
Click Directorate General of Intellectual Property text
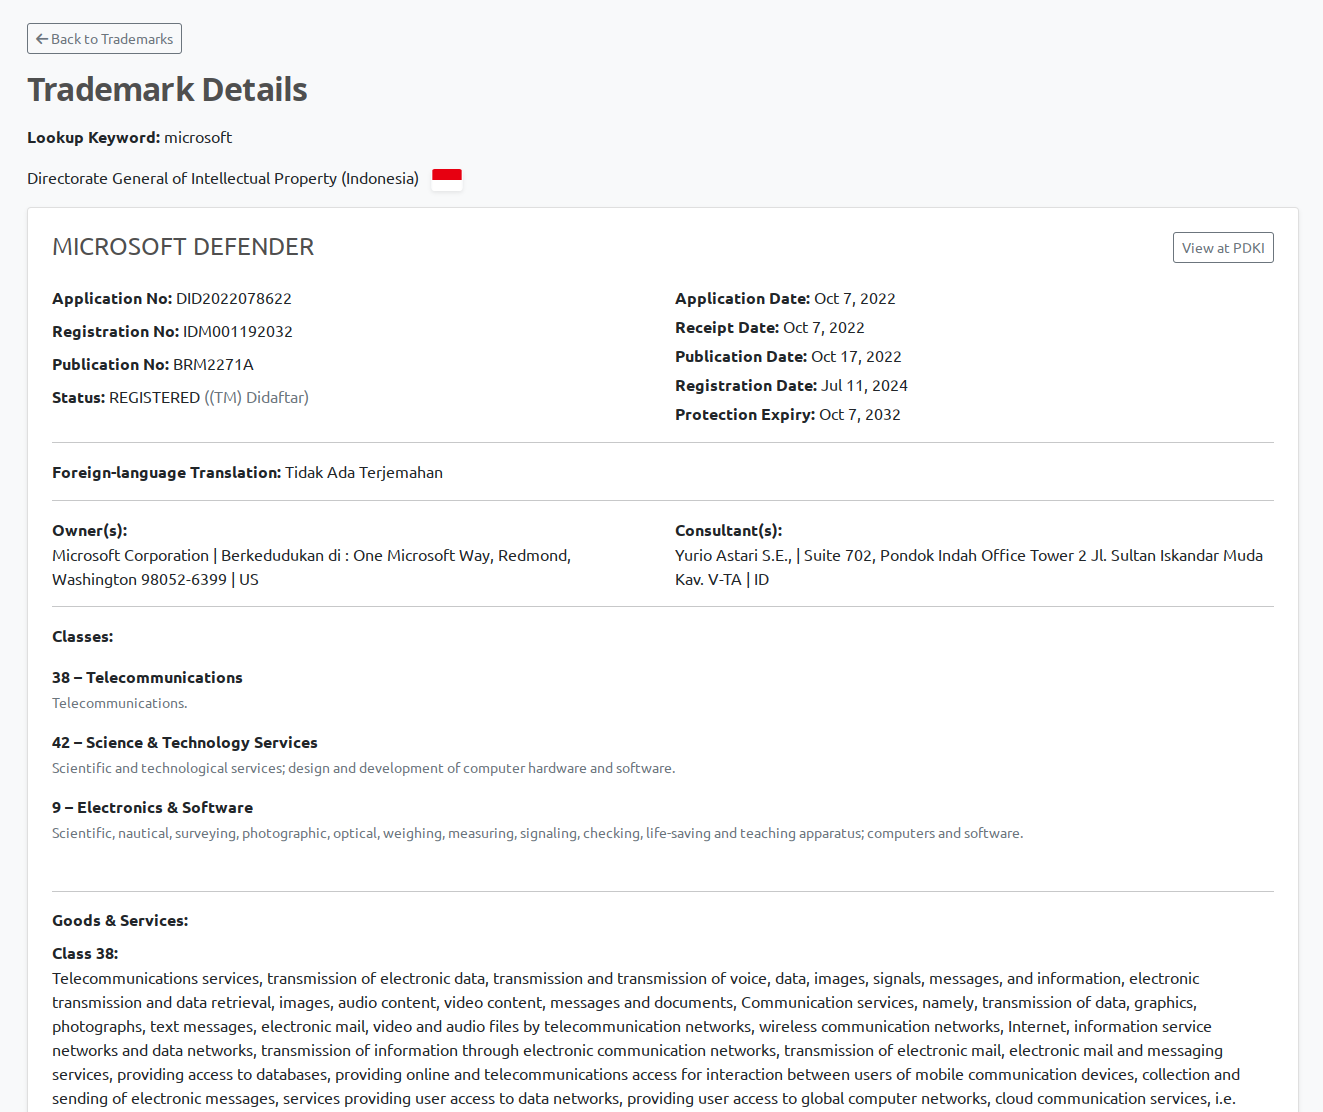pos(223,179)
